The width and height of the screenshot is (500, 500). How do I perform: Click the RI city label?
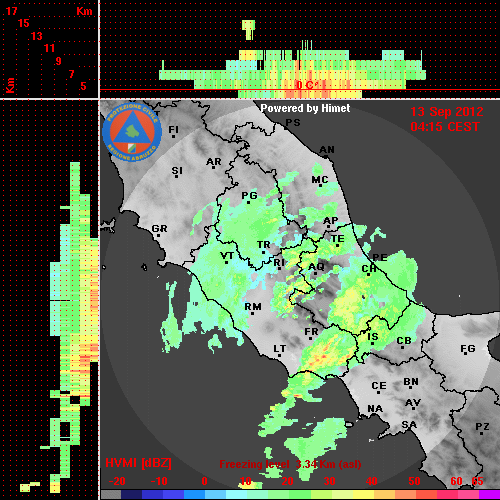(279, 263)
